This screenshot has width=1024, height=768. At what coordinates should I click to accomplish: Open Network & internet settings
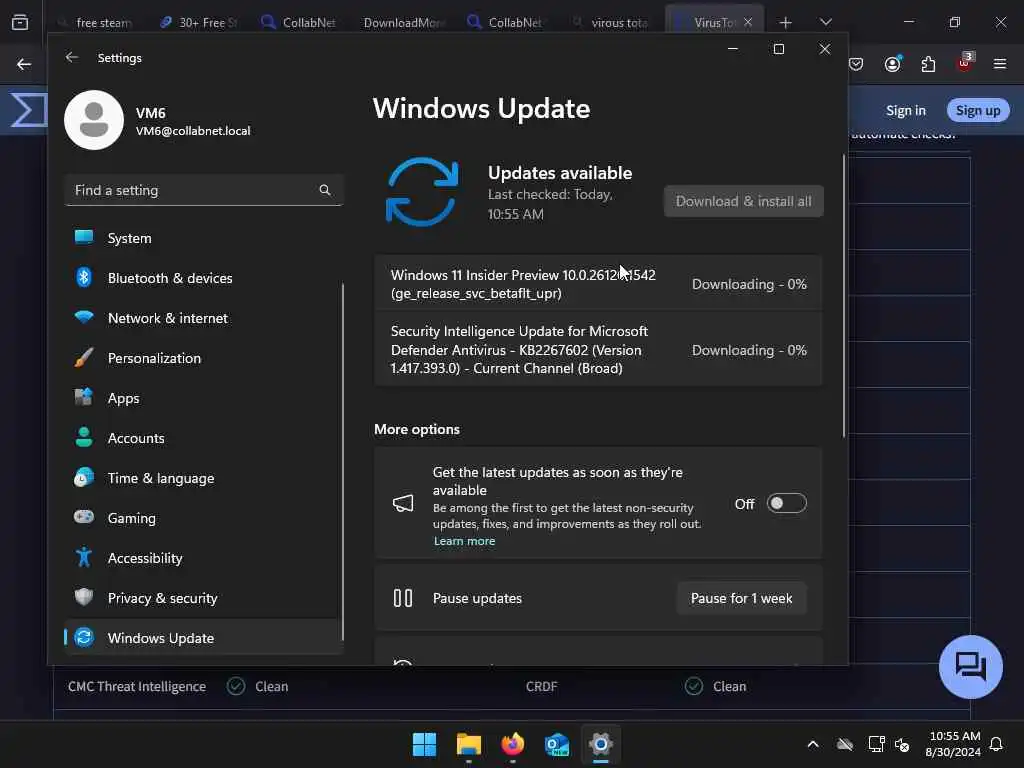coord(203,318)
